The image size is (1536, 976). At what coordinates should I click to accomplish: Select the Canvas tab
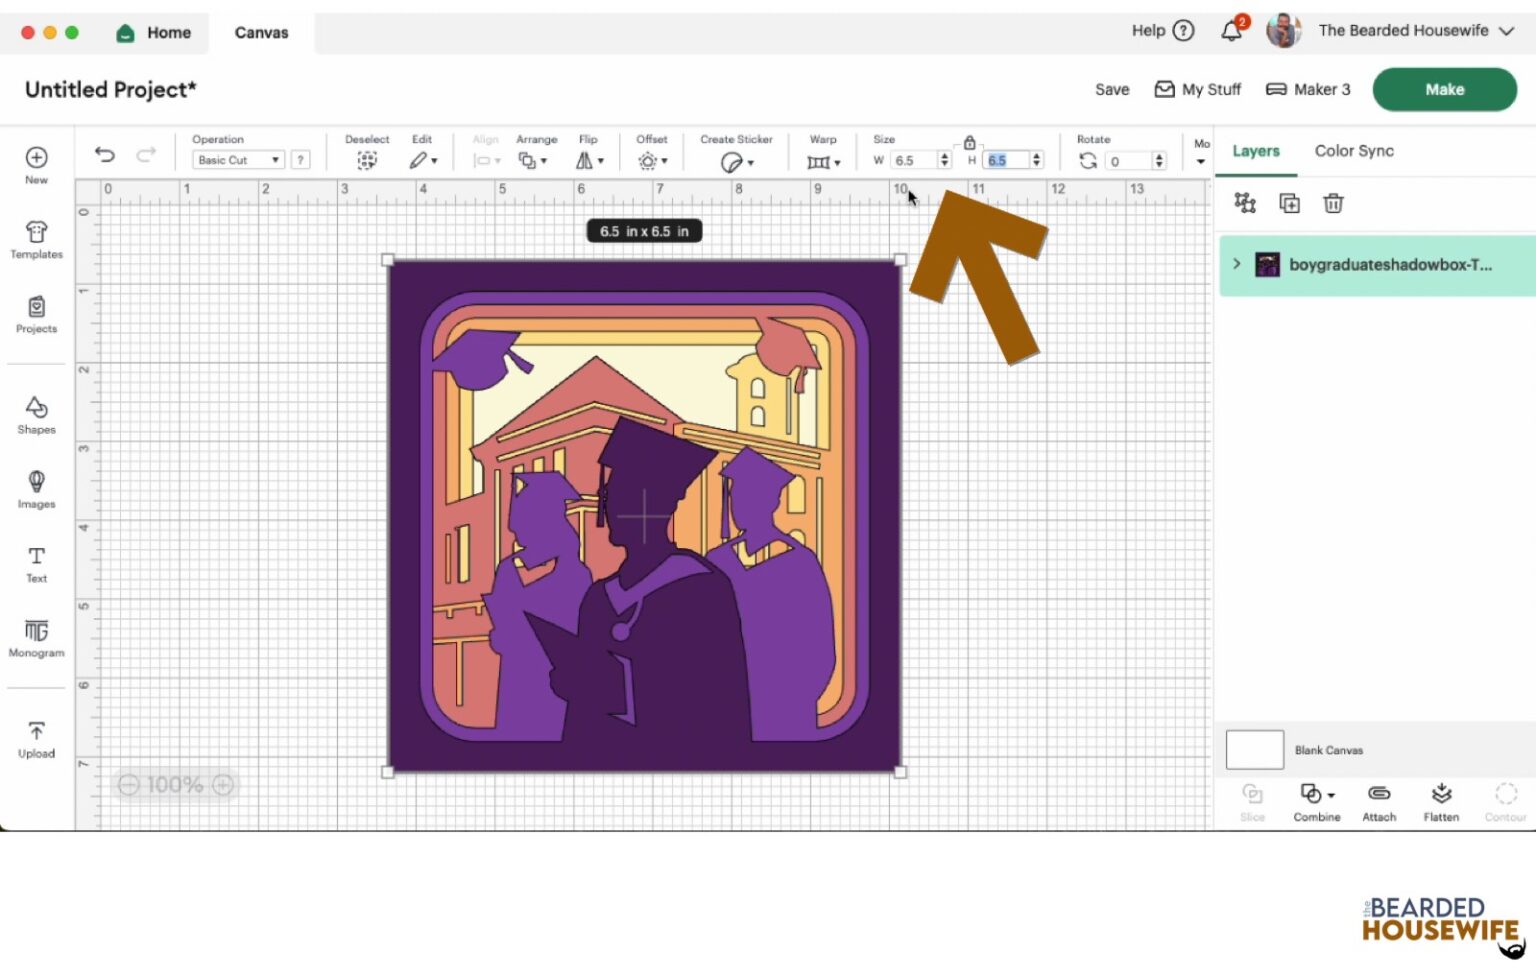coord(260,32)
